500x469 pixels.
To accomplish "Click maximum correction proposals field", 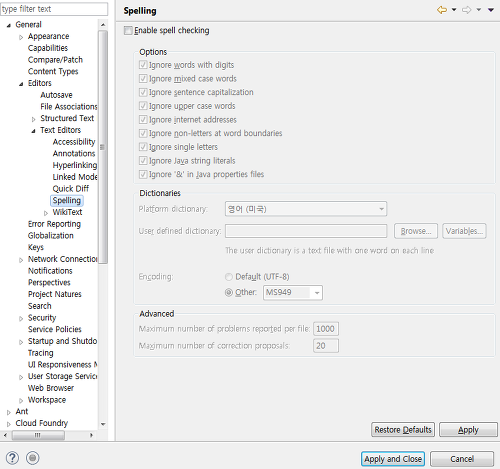I will [x=326, y=346].
